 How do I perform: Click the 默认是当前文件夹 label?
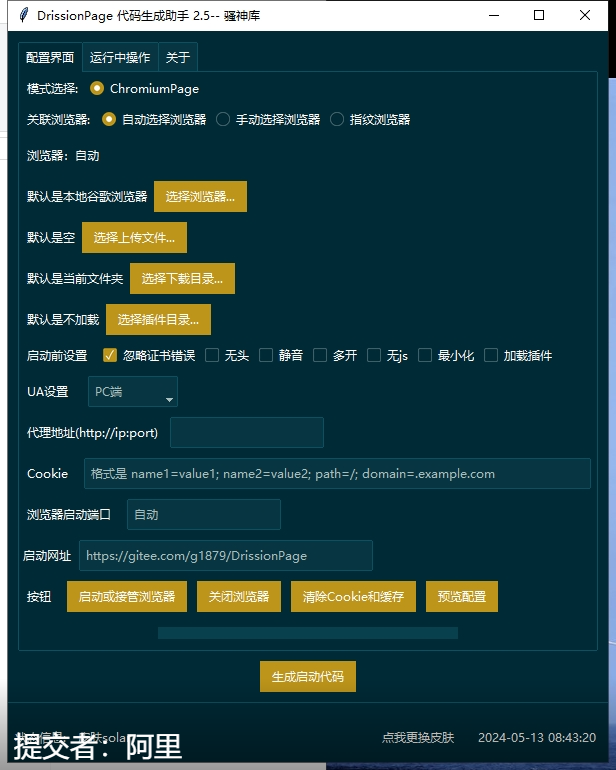click(x=75, y=278)
